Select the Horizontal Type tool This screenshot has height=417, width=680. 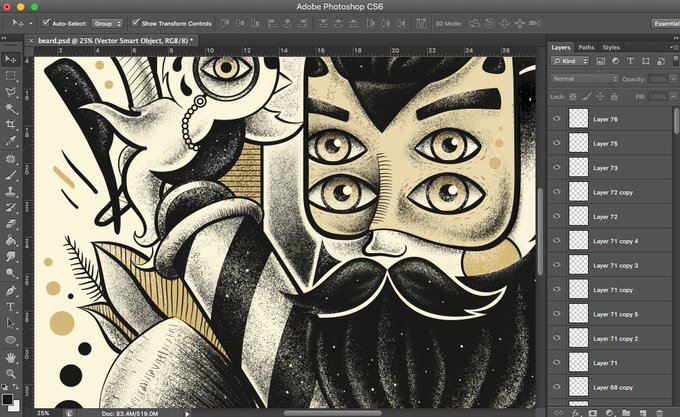10,307
